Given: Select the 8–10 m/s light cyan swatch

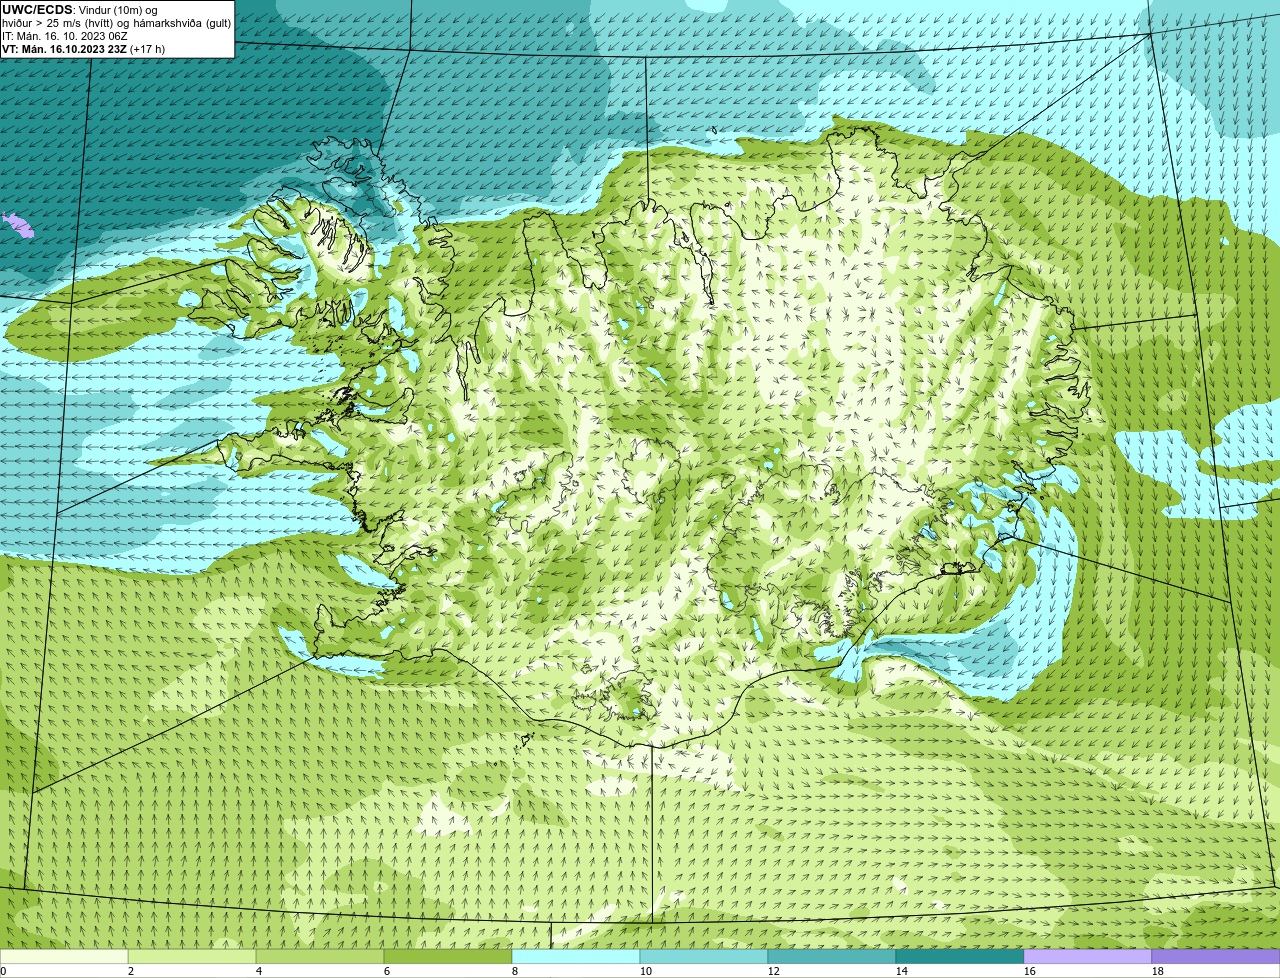Looking at the screenshot, I should click(x=576, y=957).
